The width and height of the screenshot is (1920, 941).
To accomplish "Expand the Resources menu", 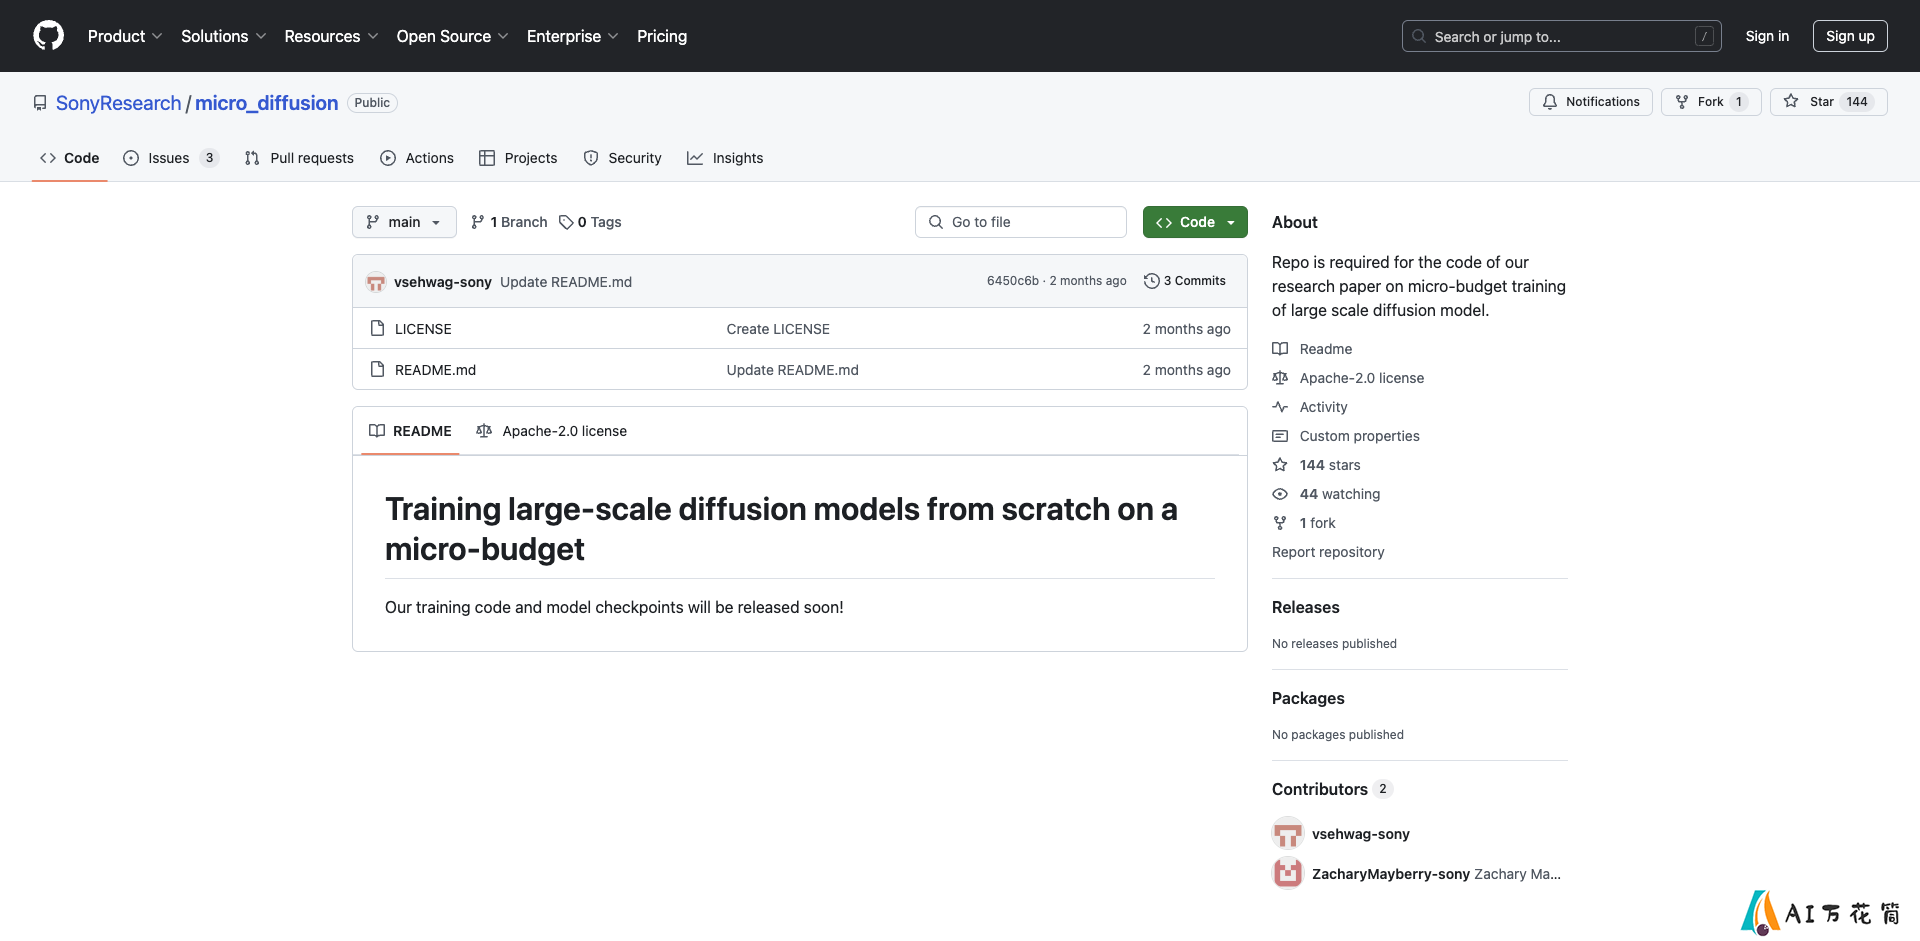I will click(331, 36).
